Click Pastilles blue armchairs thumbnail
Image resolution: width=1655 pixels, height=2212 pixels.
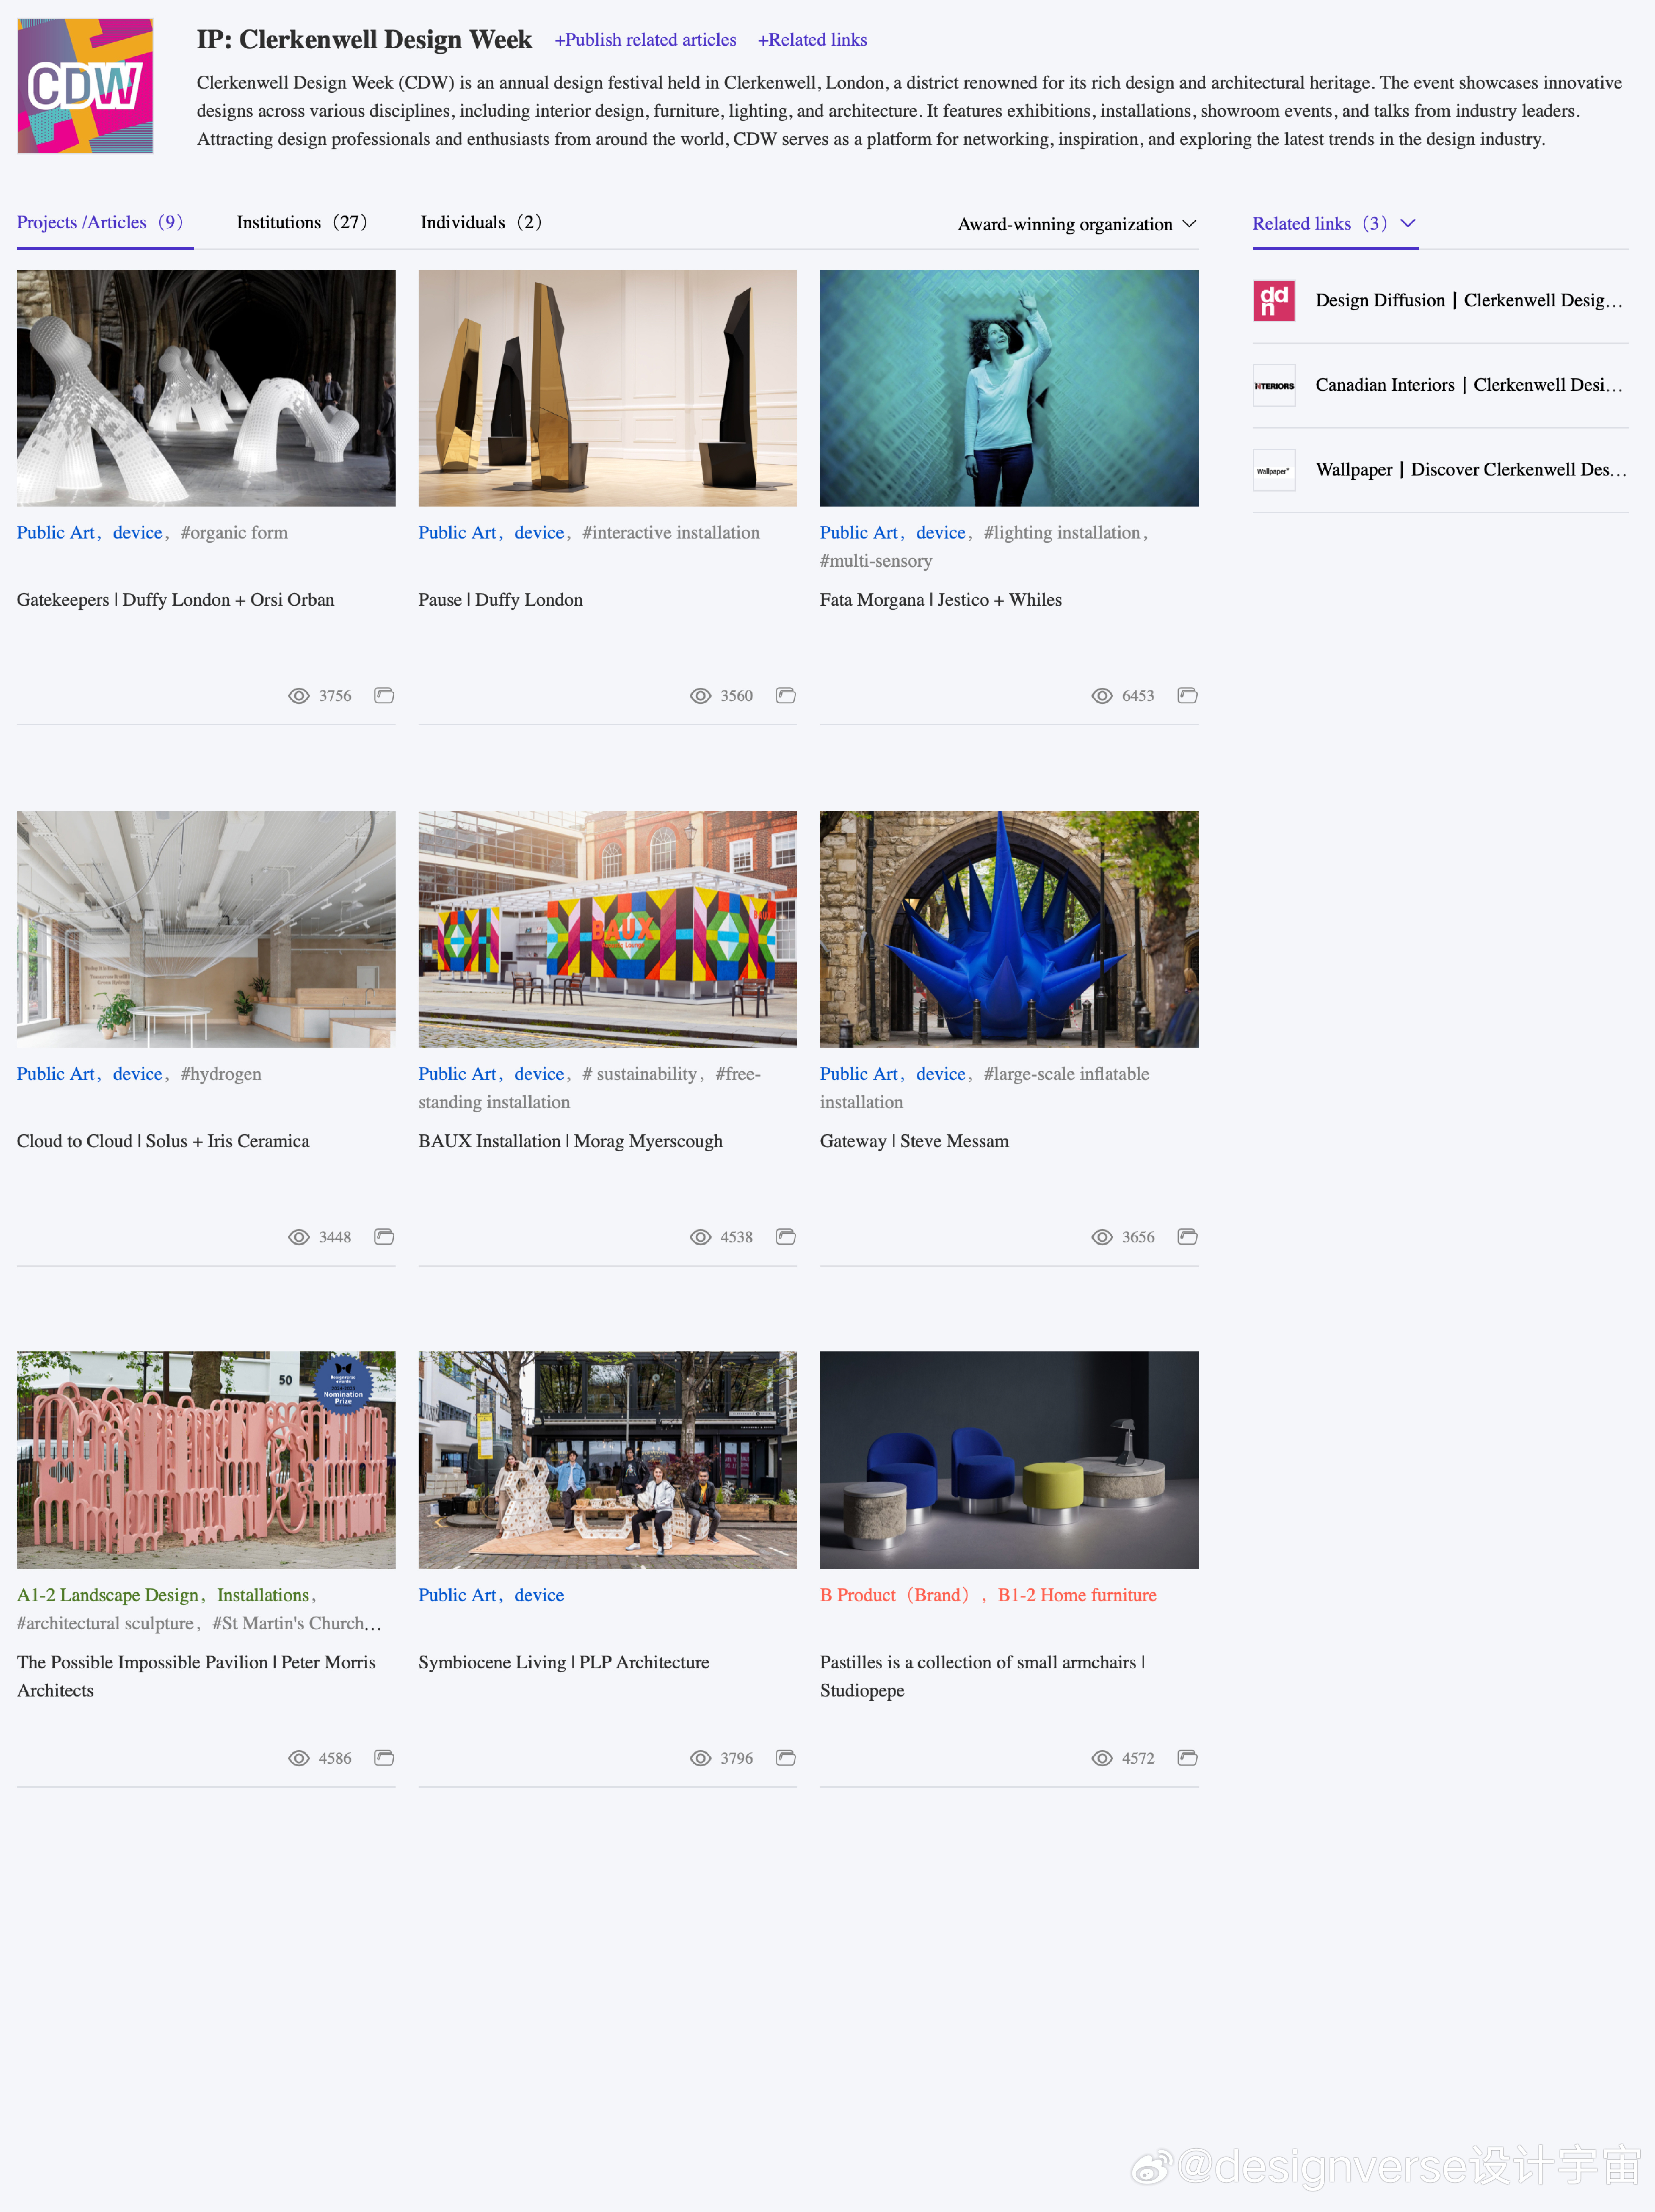(x=1009, y=1460)
